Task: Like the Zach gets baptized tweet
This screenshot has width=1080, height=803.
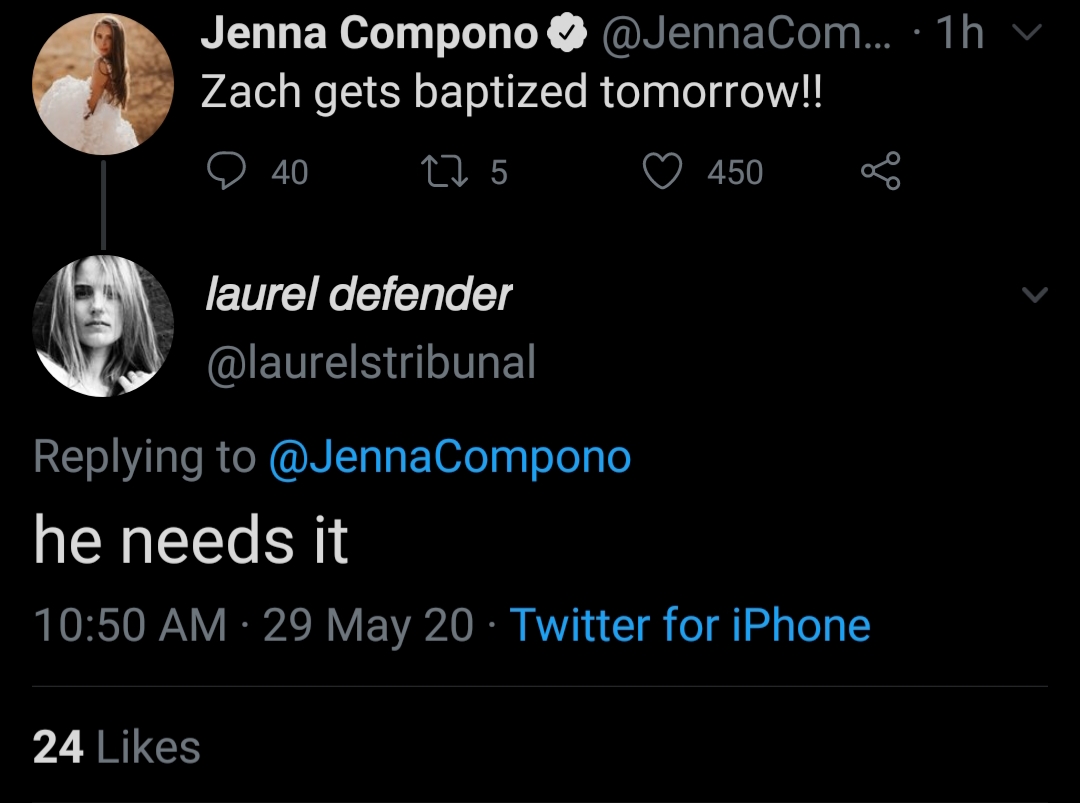Action: pyautogui.click(x=663, y=171)
